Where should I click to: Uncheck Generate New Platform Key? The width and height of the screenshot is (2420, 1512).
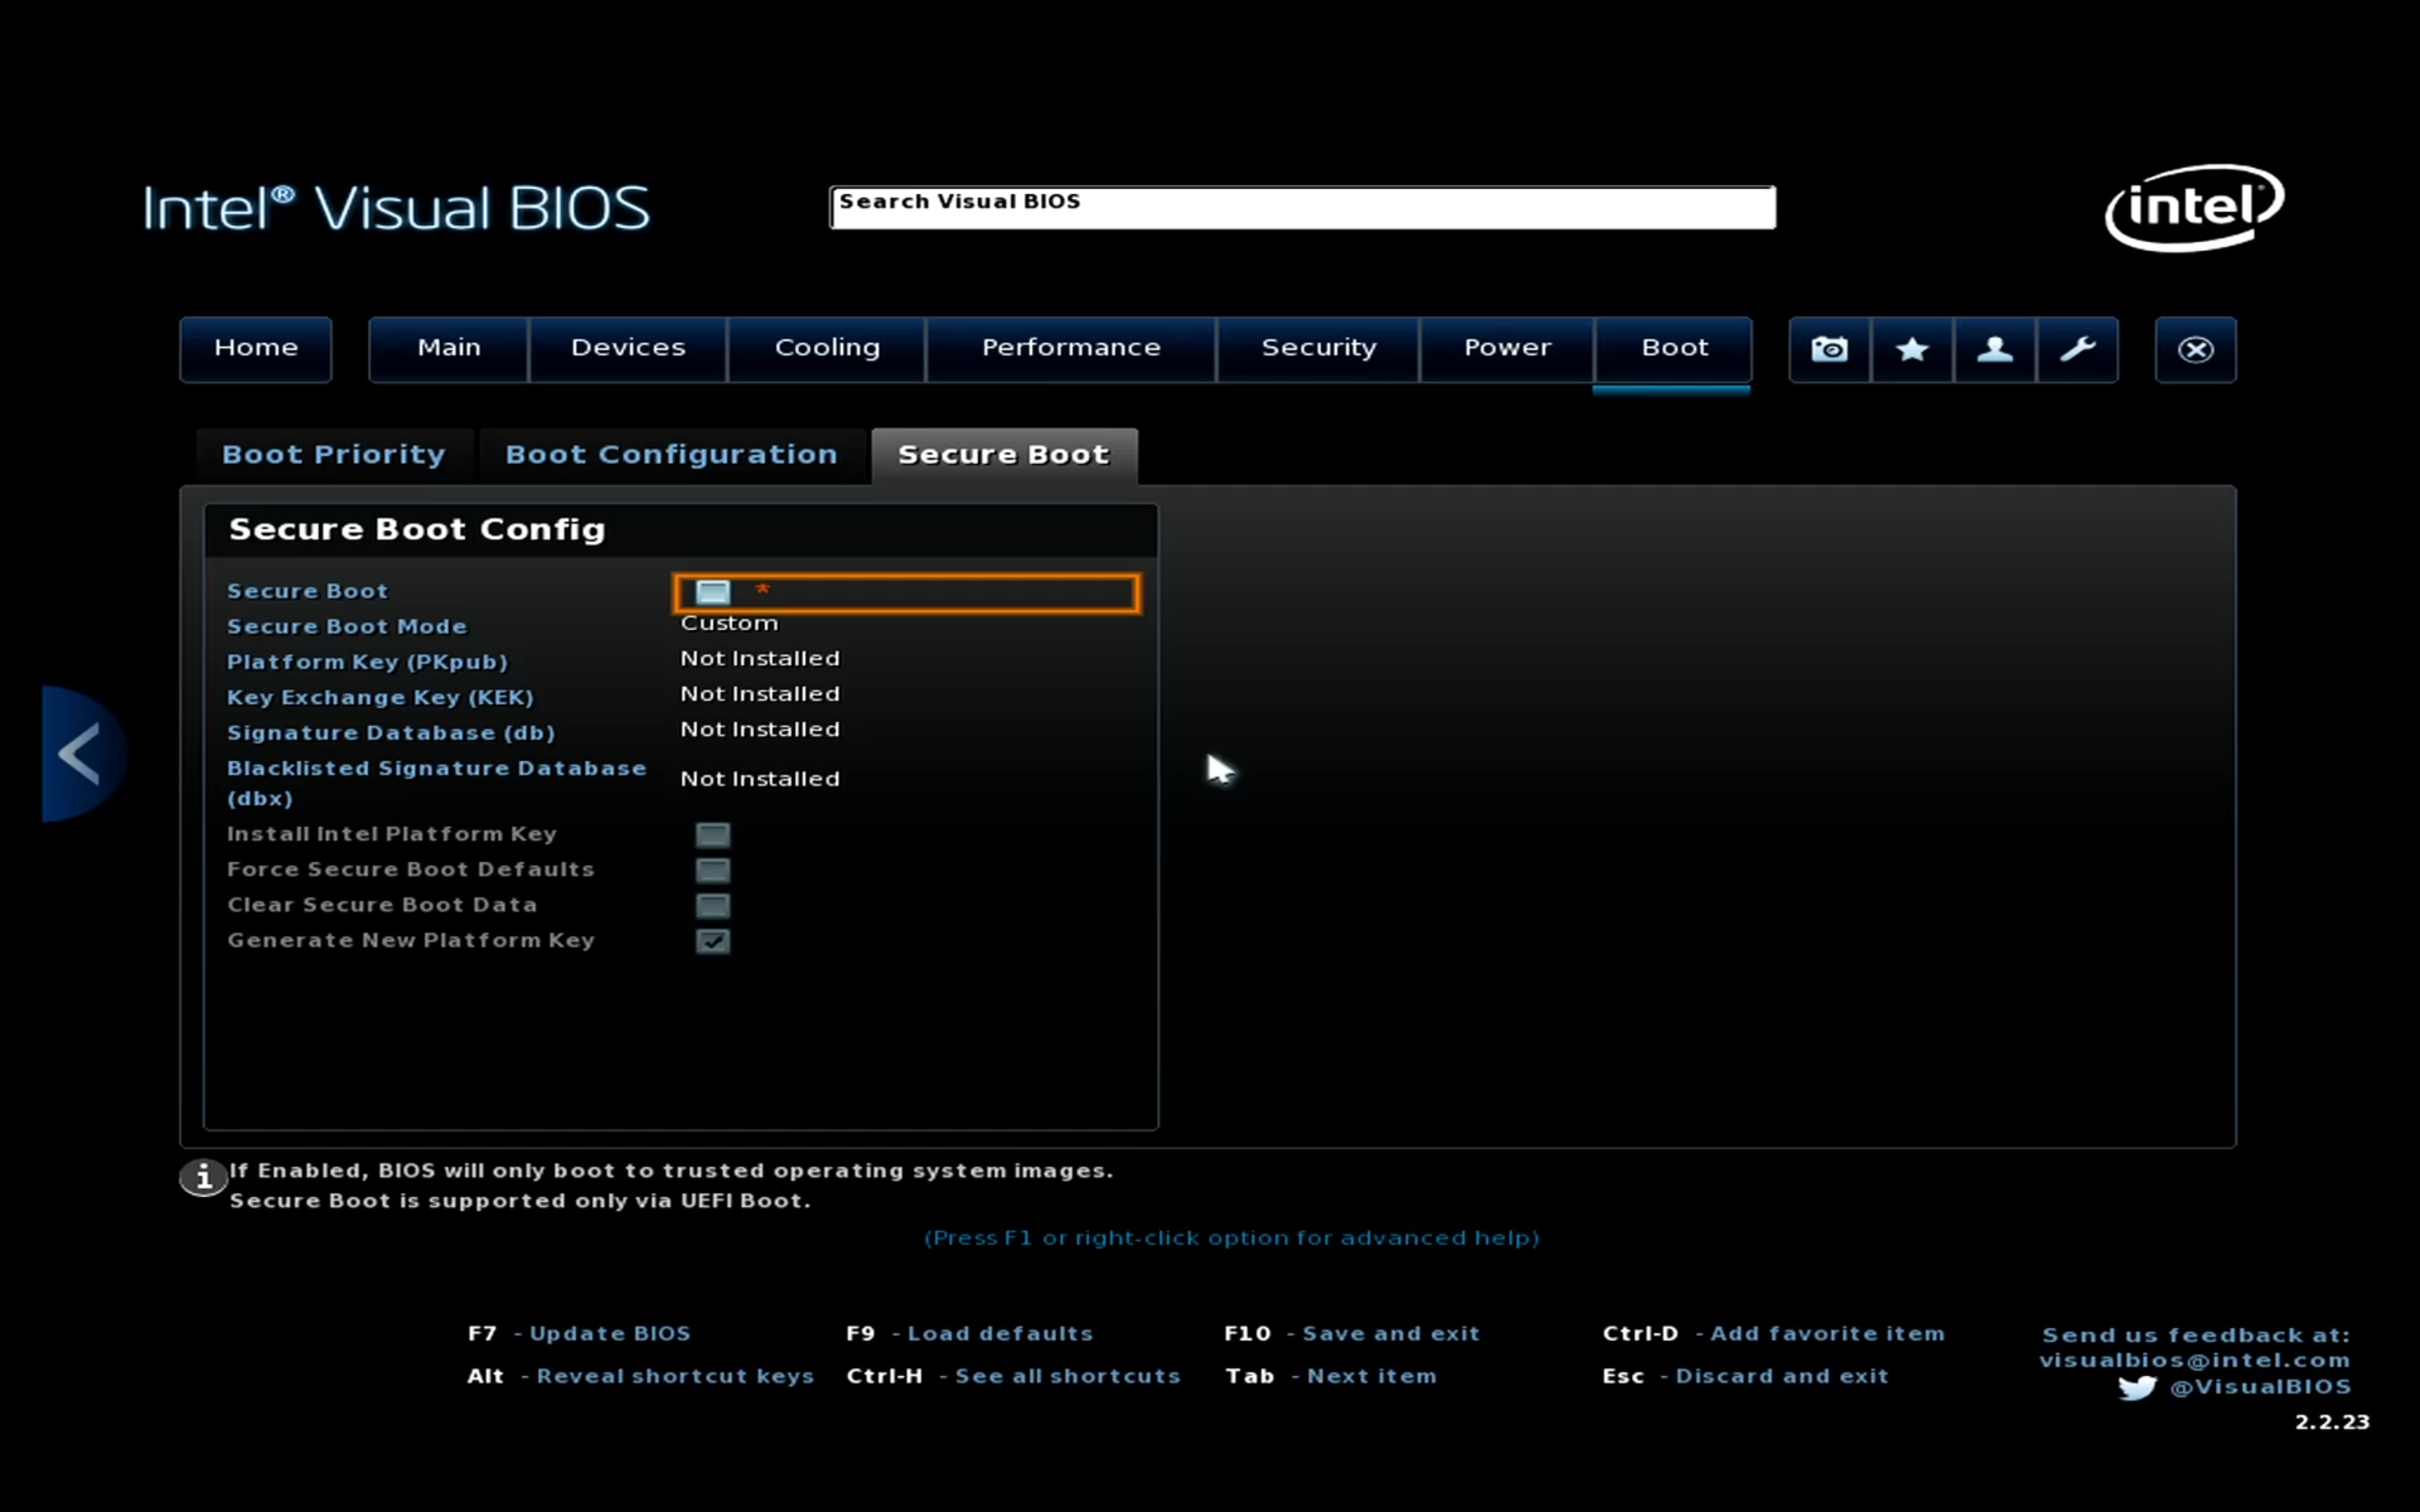click(713, 941)
